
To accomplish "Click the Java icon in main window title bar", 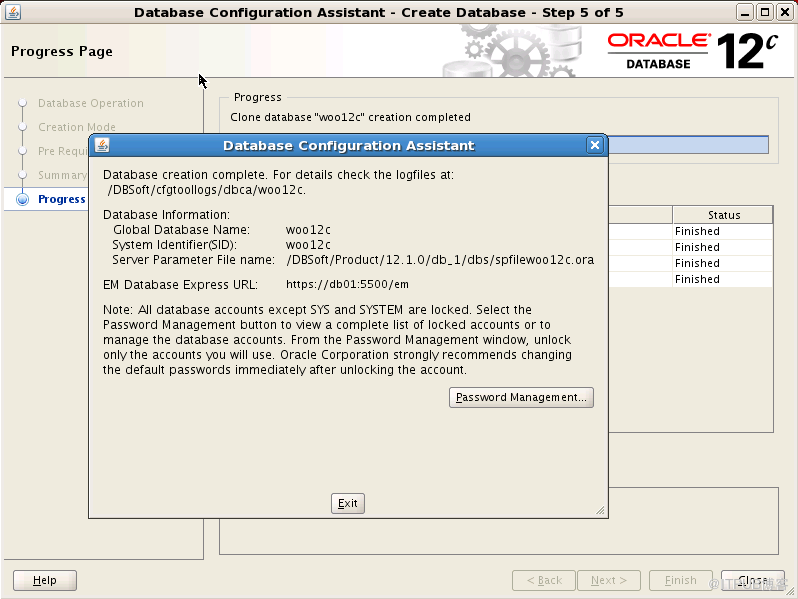I will (13, 12).
